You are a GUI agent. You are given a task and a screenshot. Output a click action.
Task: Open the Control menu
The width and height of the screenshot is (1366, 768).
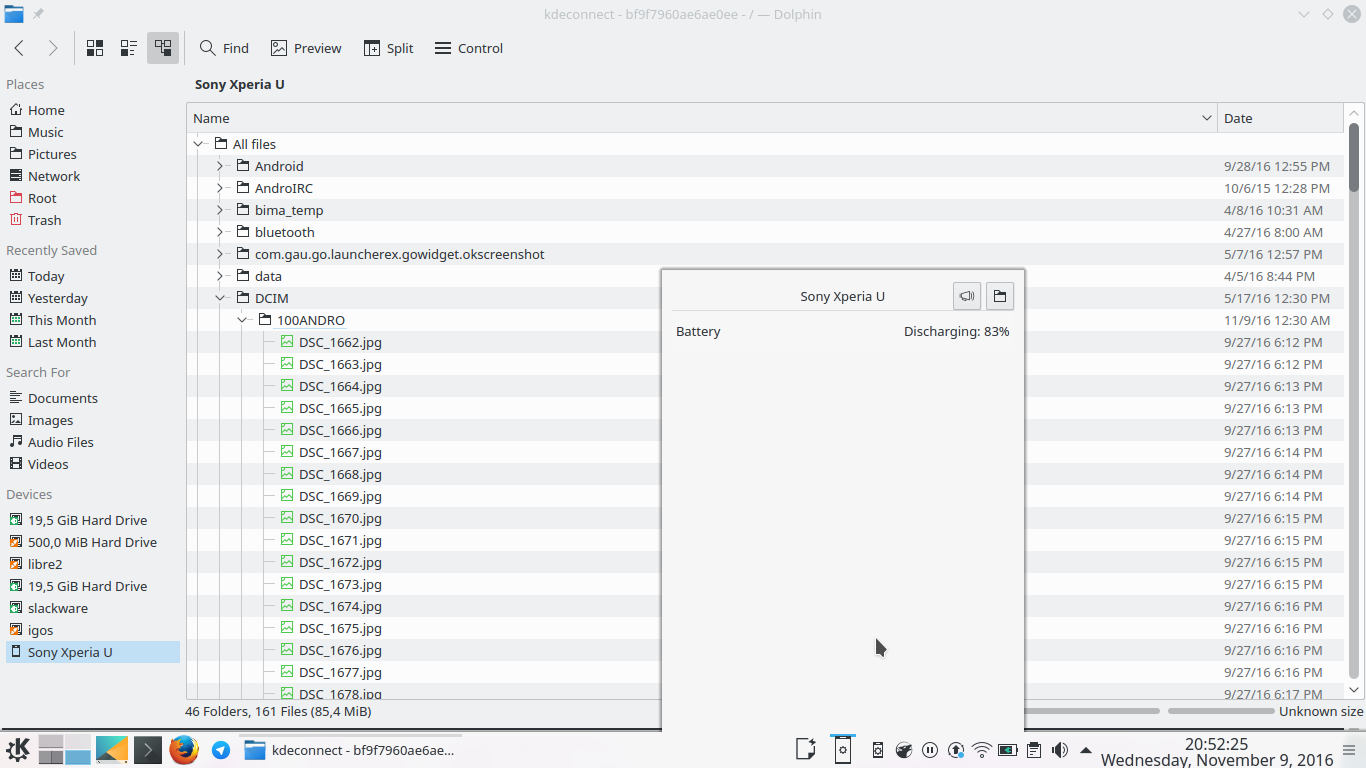tap(468, 47)
